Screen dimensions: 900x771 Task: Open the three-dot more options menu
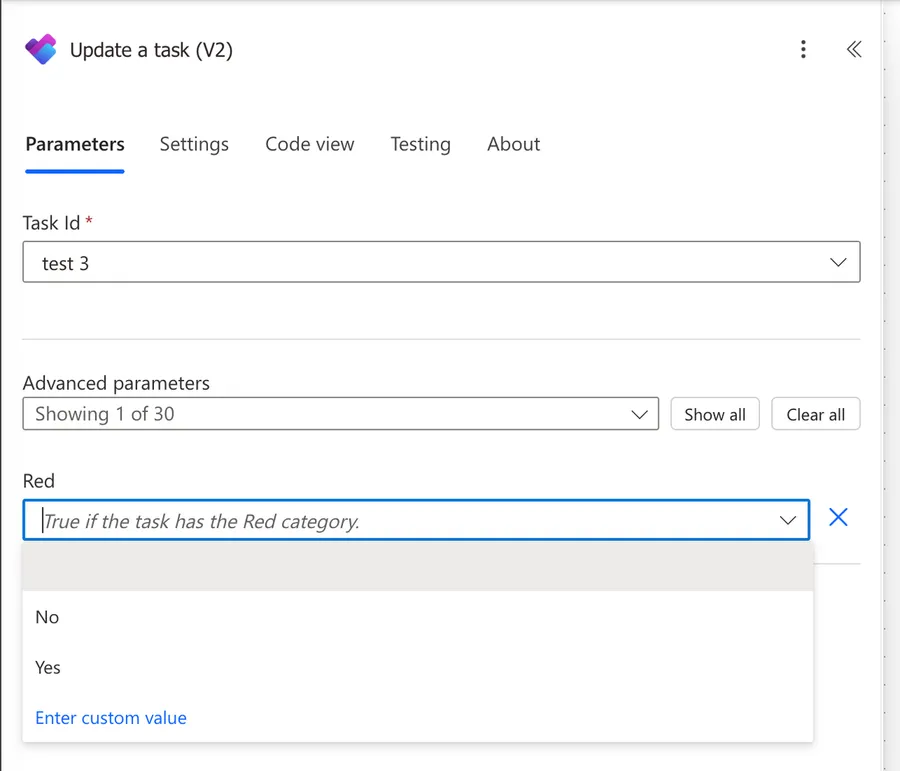[x=803, y=50]
